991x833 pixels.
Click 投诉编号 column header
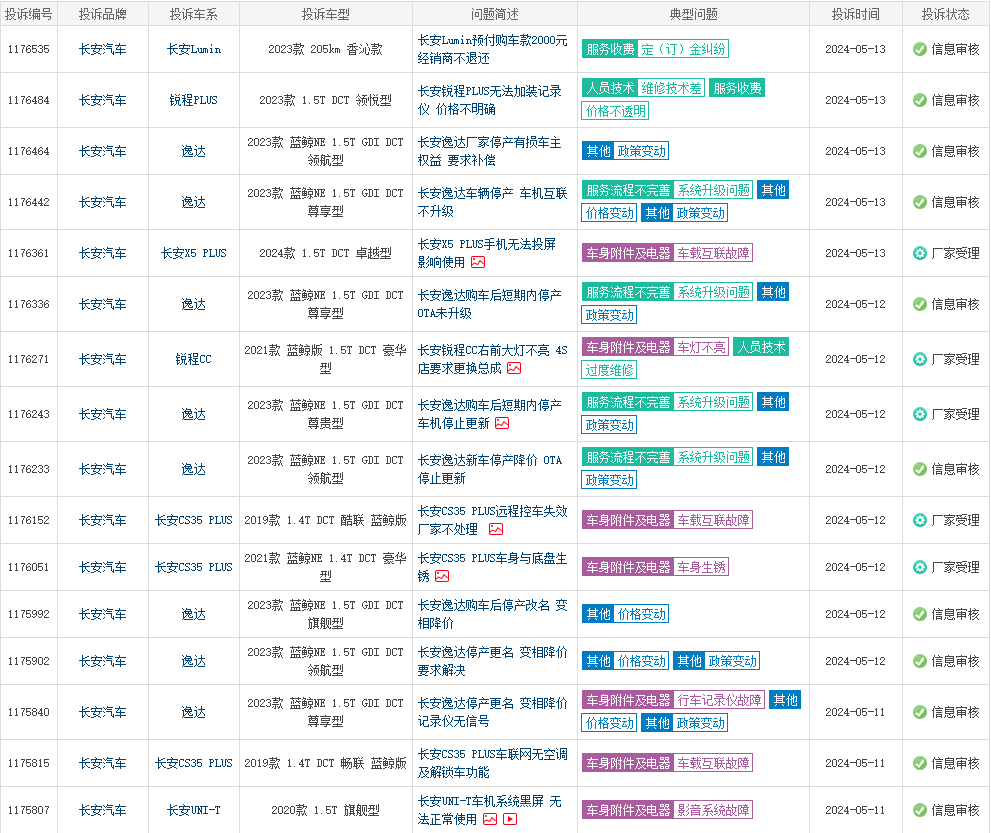click(x=28, y=14)
